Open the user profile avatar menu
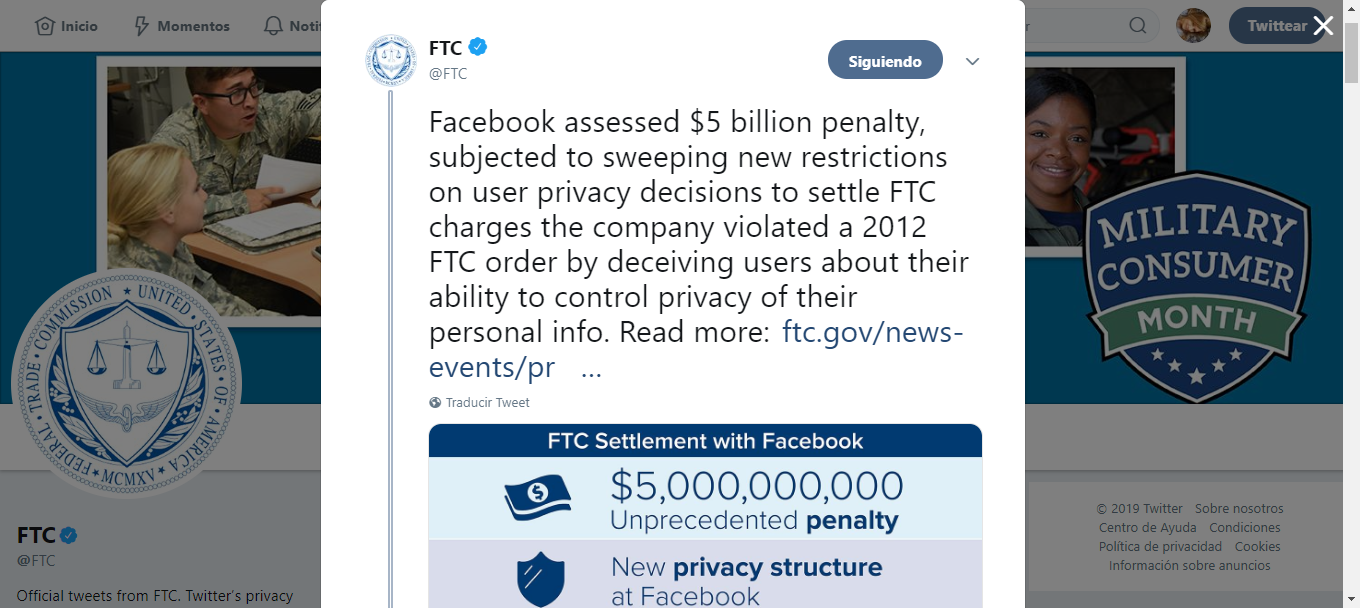This screenshot has height=608, width=1360. [1193, 26]
